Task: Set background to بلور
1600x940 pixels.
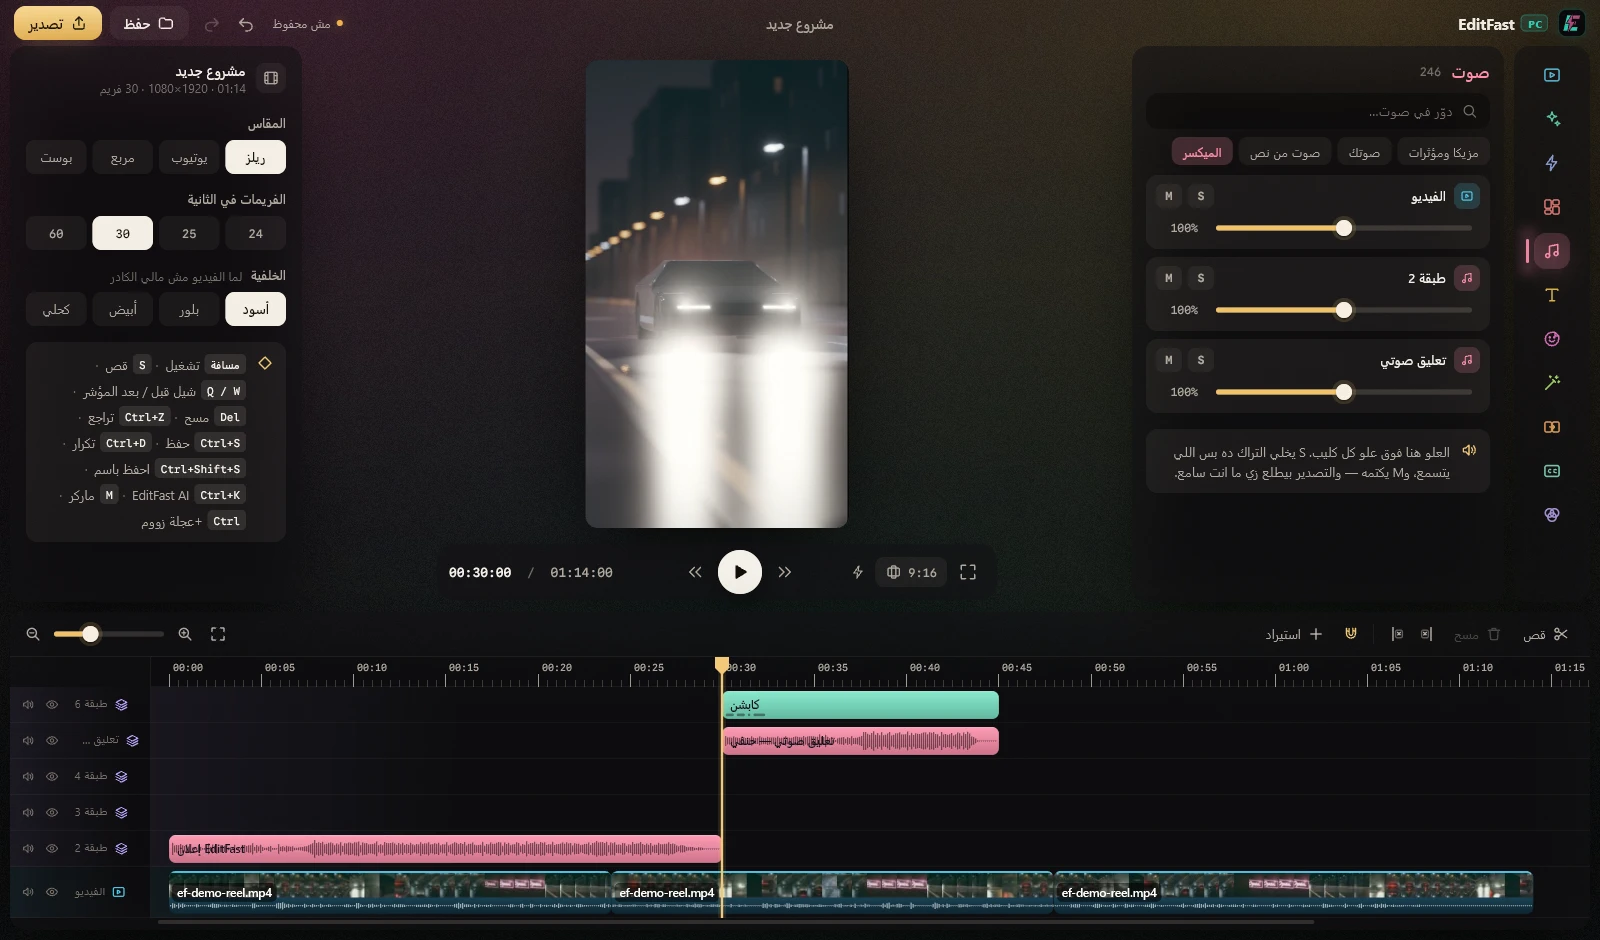Action: pyautogui.click(x=189, y=310)
